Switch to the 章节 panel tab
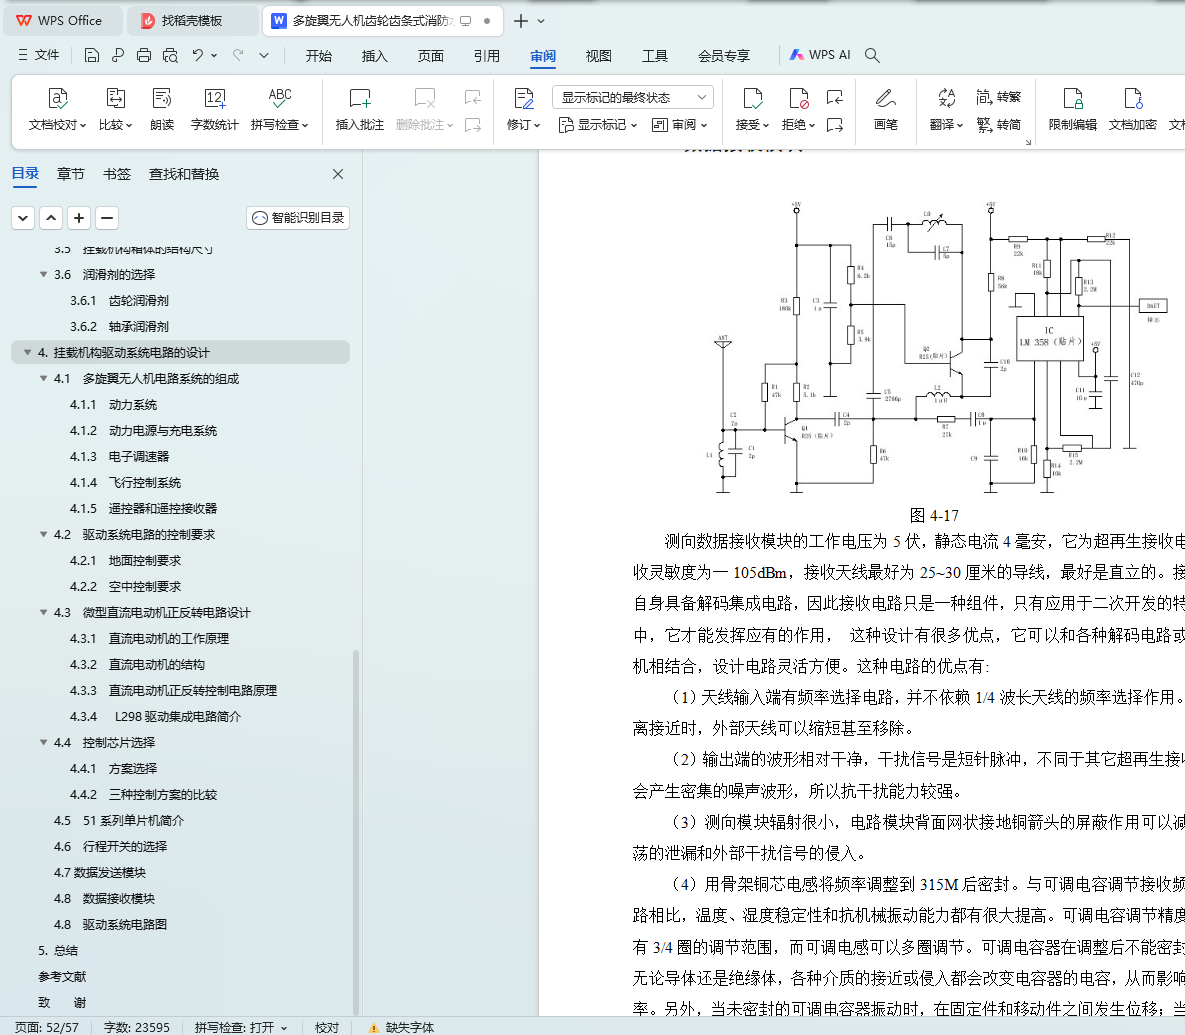The width and height of the screenshot is (1185, 1035). [70, 175]
